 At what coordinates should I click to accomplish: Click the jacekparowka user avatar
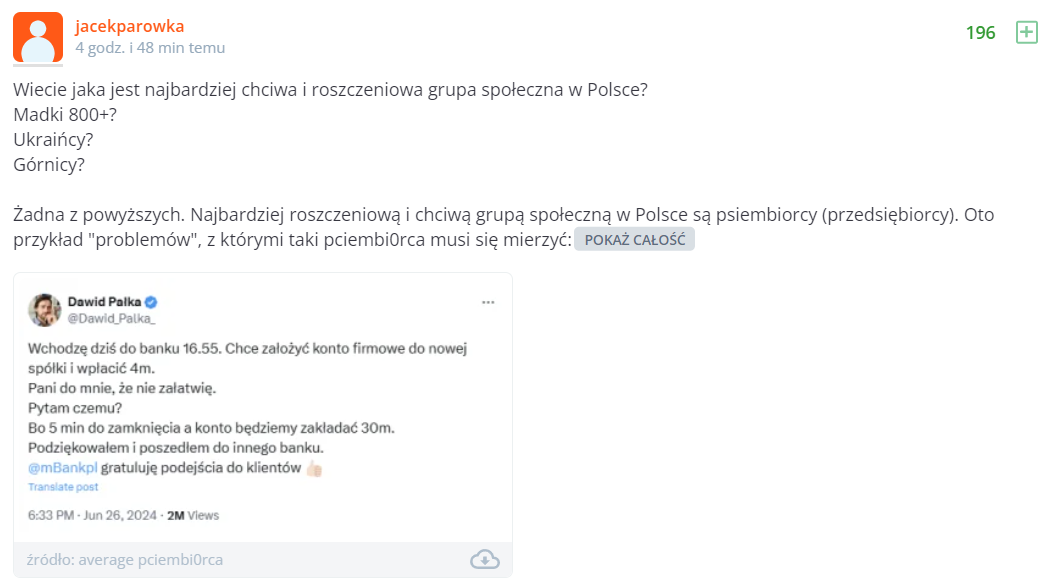38,38
